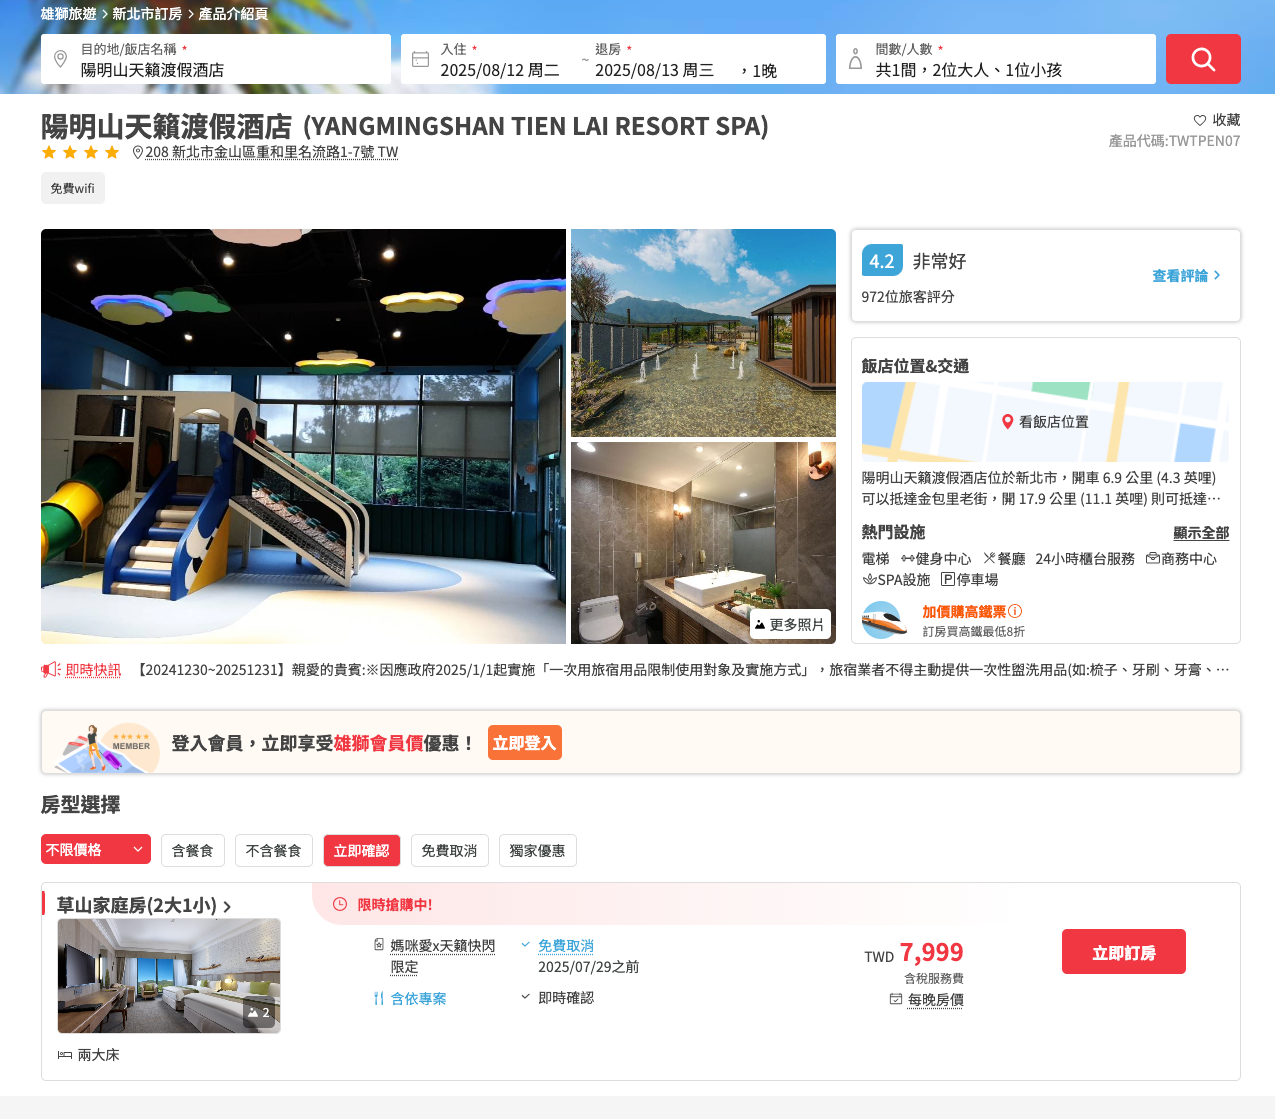Screen dimensions: 1275x1119
Task: Open the rooms and guests selector
Action: tap(995, 60)
